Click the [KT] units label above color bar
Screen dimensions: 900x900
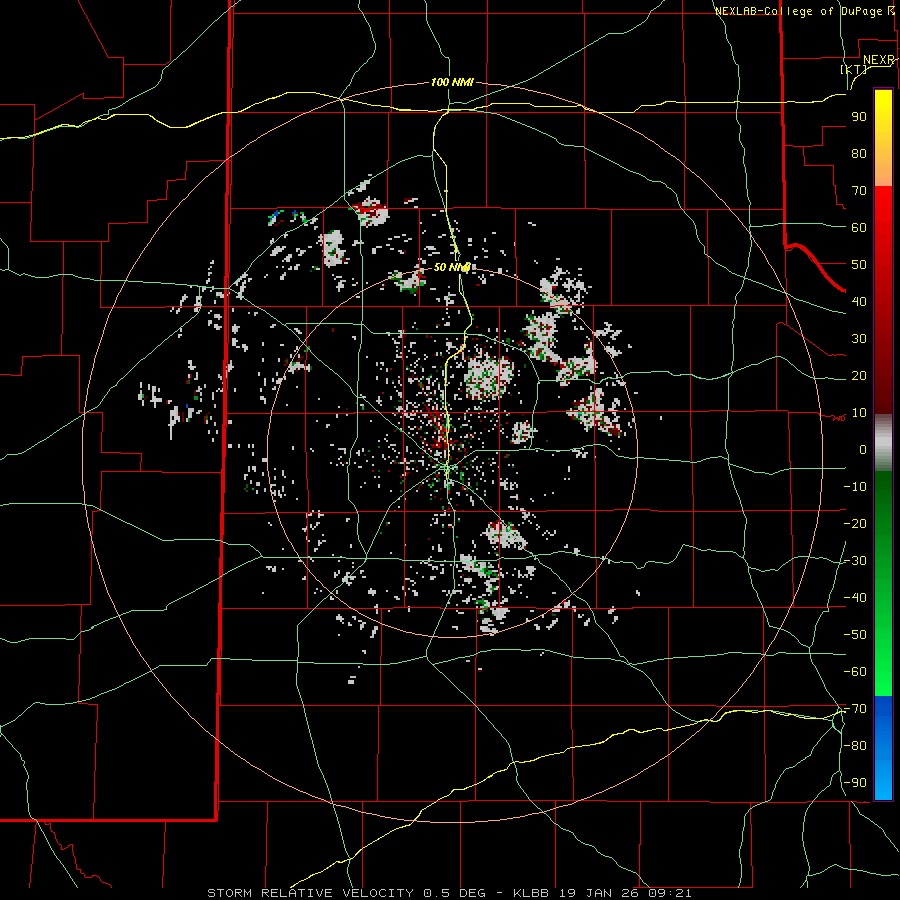854,69
